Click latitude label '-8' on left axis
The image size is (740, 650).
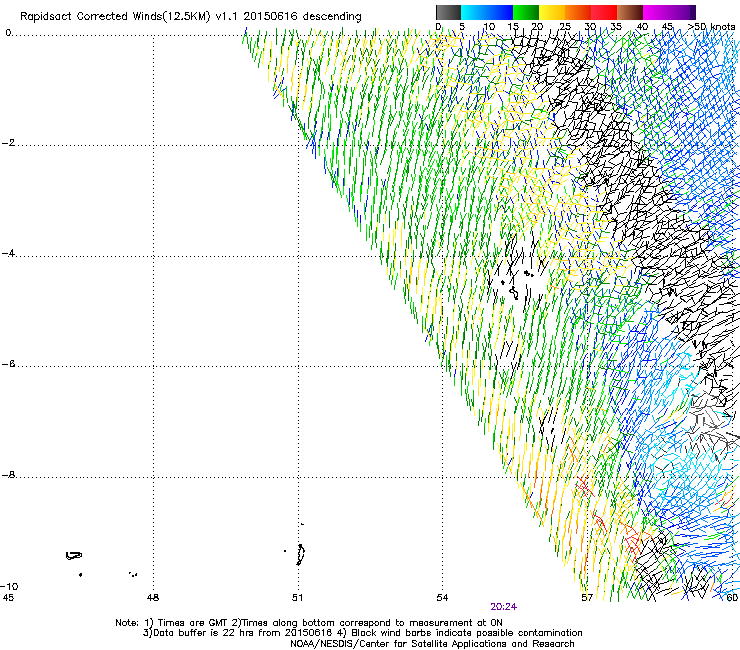(x=8, y=474)
